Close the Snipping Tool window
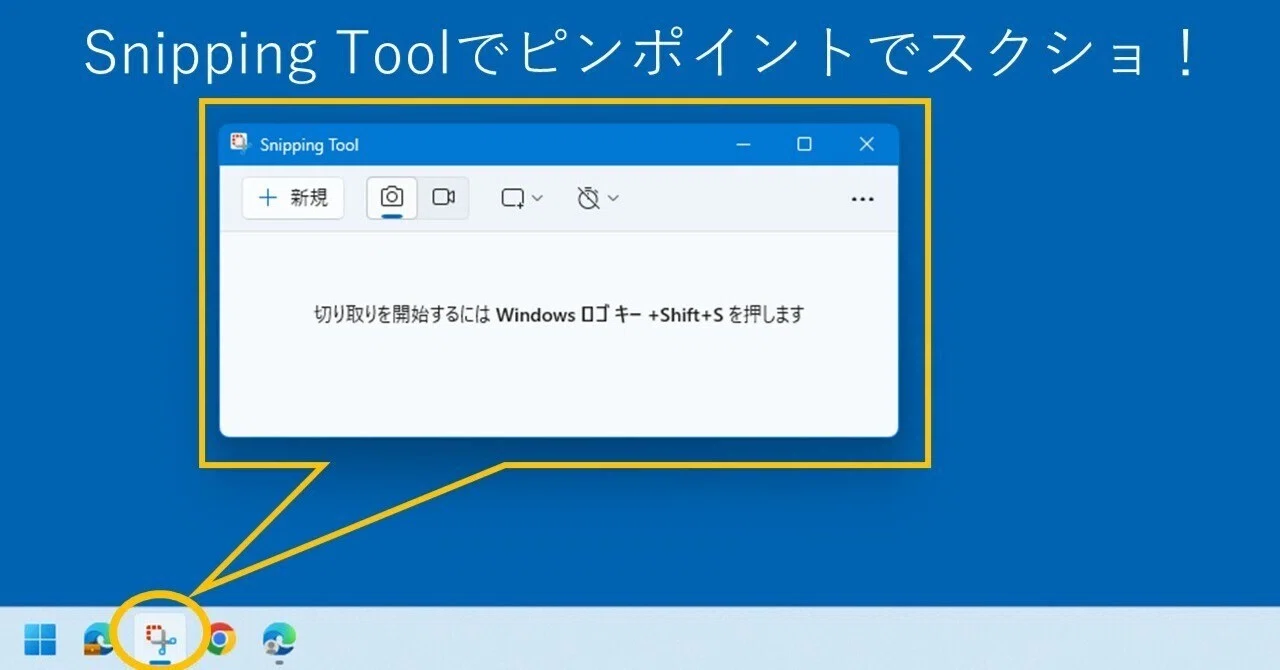This screenshot has height=670, width=1280. tap(866, 145)
